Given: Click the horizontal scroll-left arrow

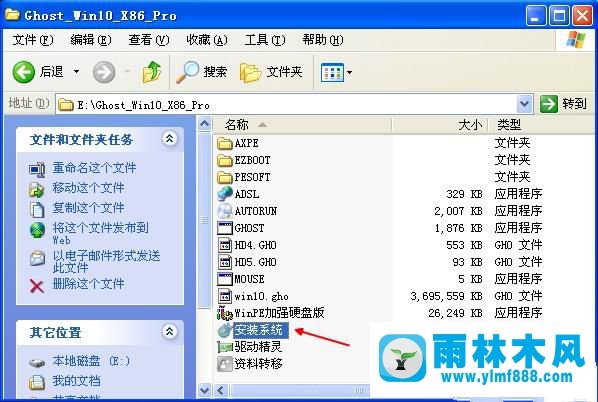Looking at the screenshot, I should pyautogui.click(x=220, y=390).
